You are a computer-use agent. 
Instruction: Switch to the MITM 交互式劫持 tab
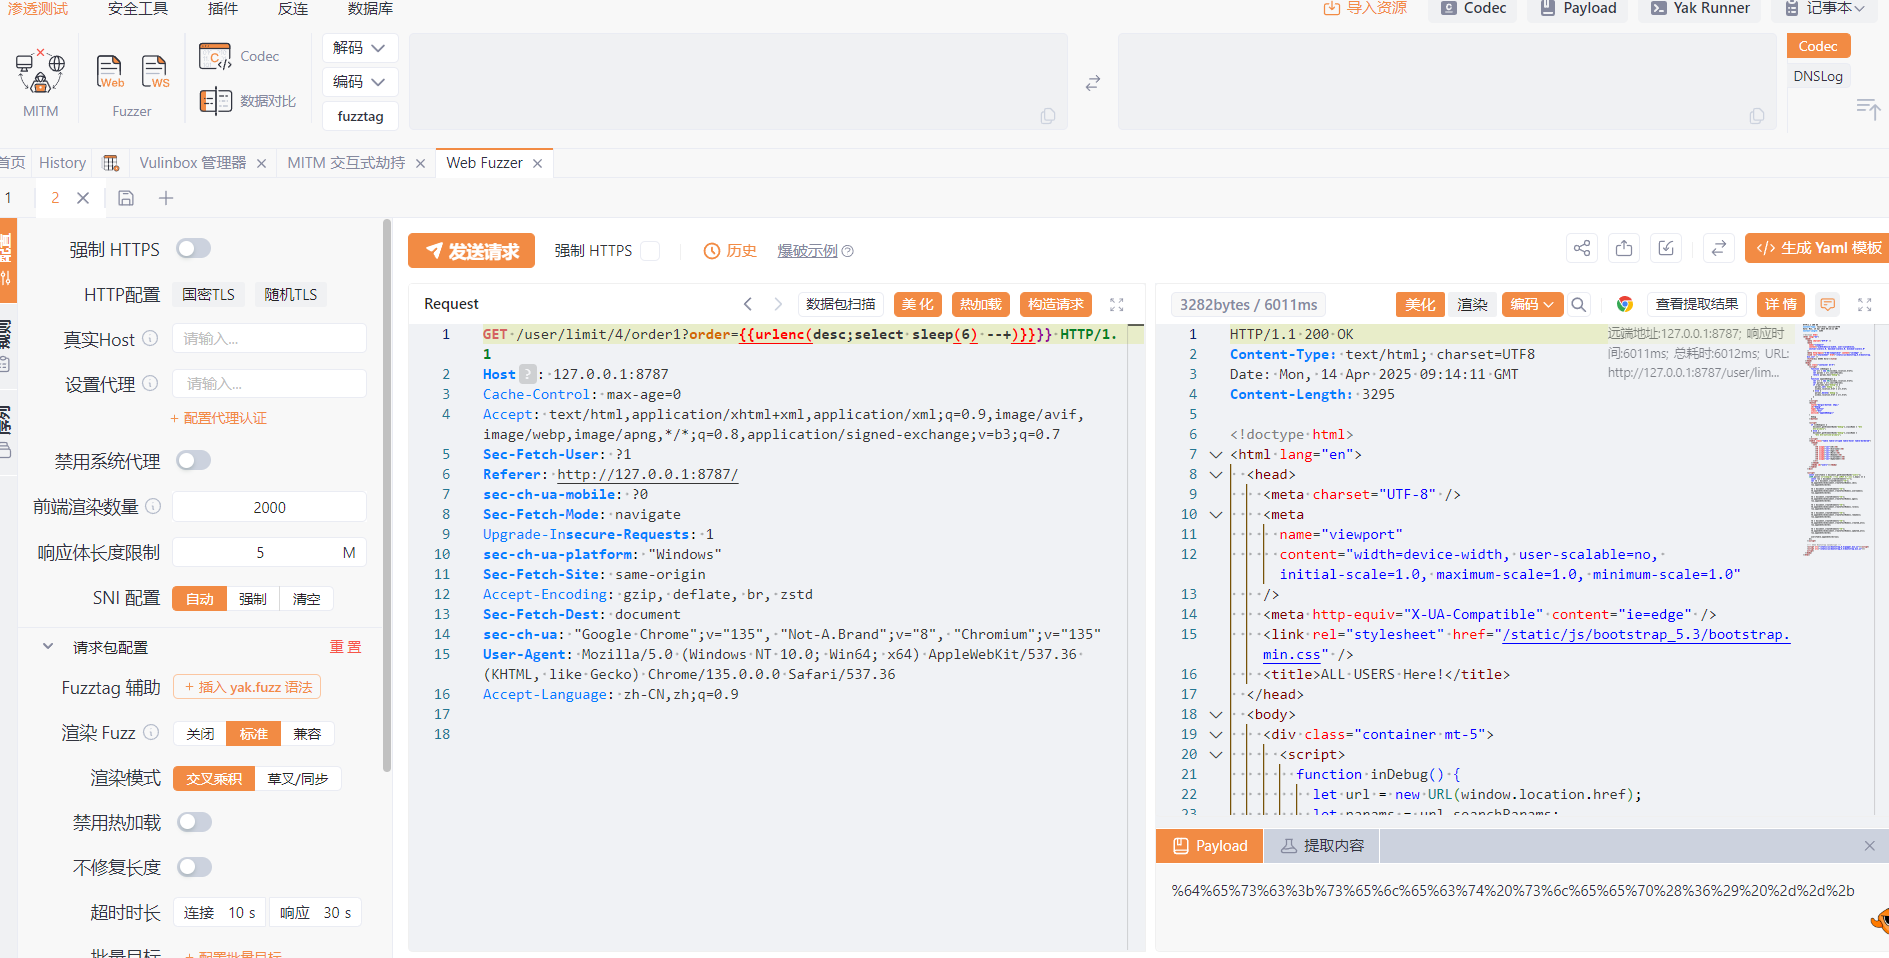tap(346, 163)
